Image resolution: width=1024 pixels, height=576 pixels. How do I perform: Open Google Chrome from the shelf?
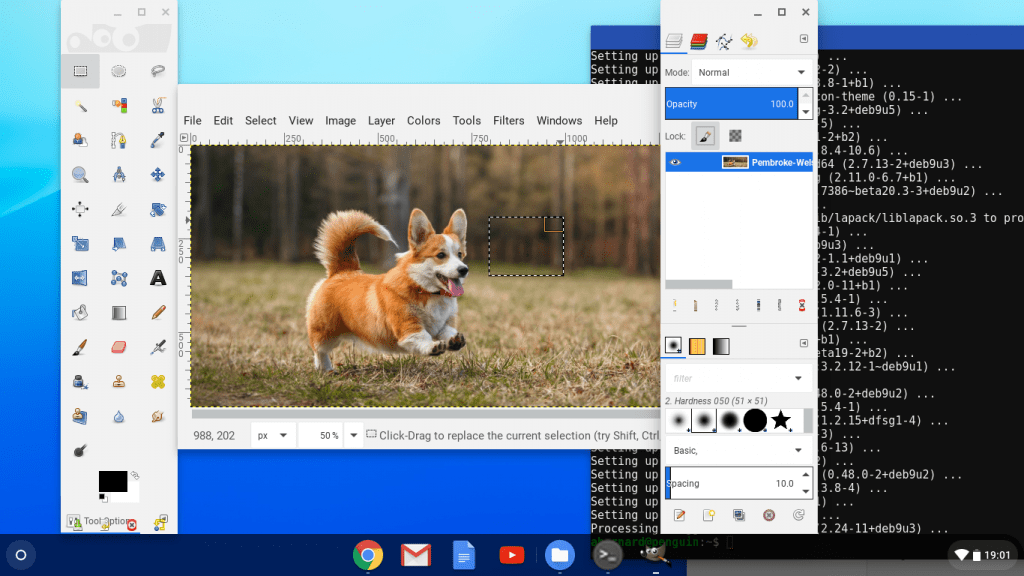tap(368, 555)
